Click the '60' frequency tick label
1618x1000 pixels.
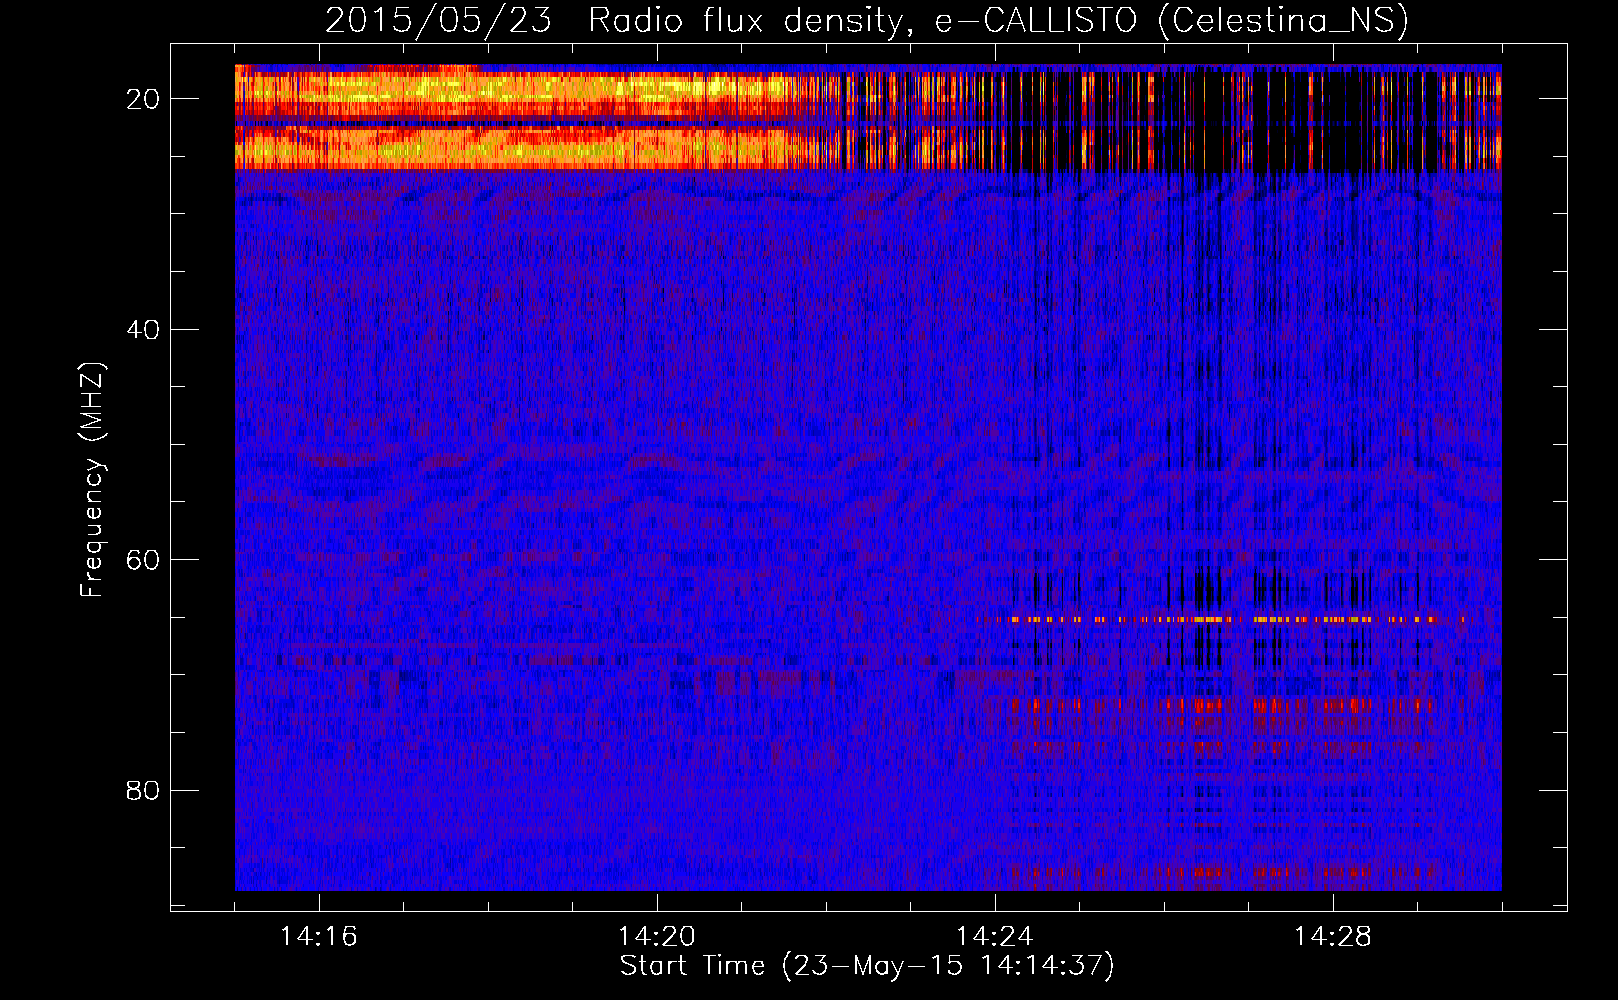(x=144, y=559)
